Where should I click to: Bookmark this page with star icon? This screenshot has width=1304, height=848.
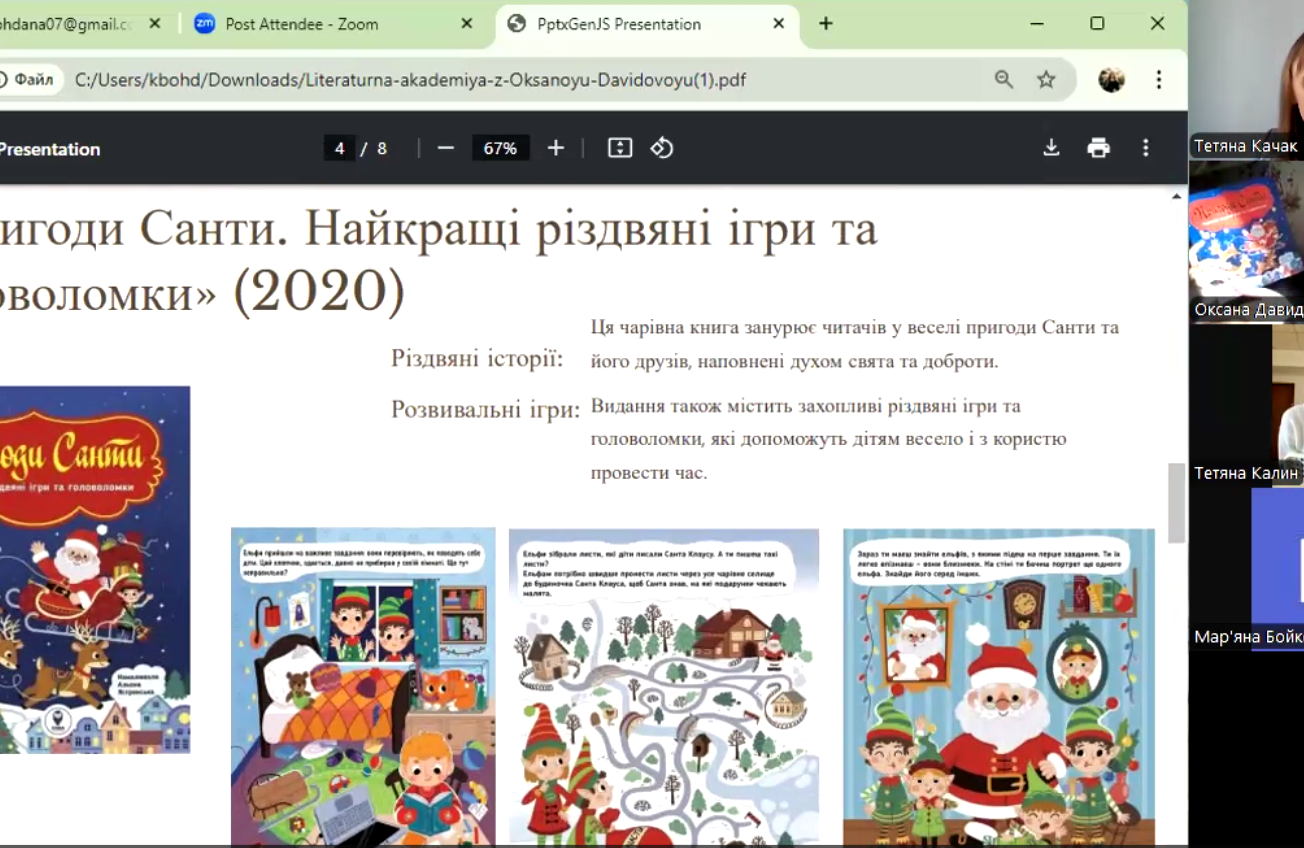click(1046, 80)
